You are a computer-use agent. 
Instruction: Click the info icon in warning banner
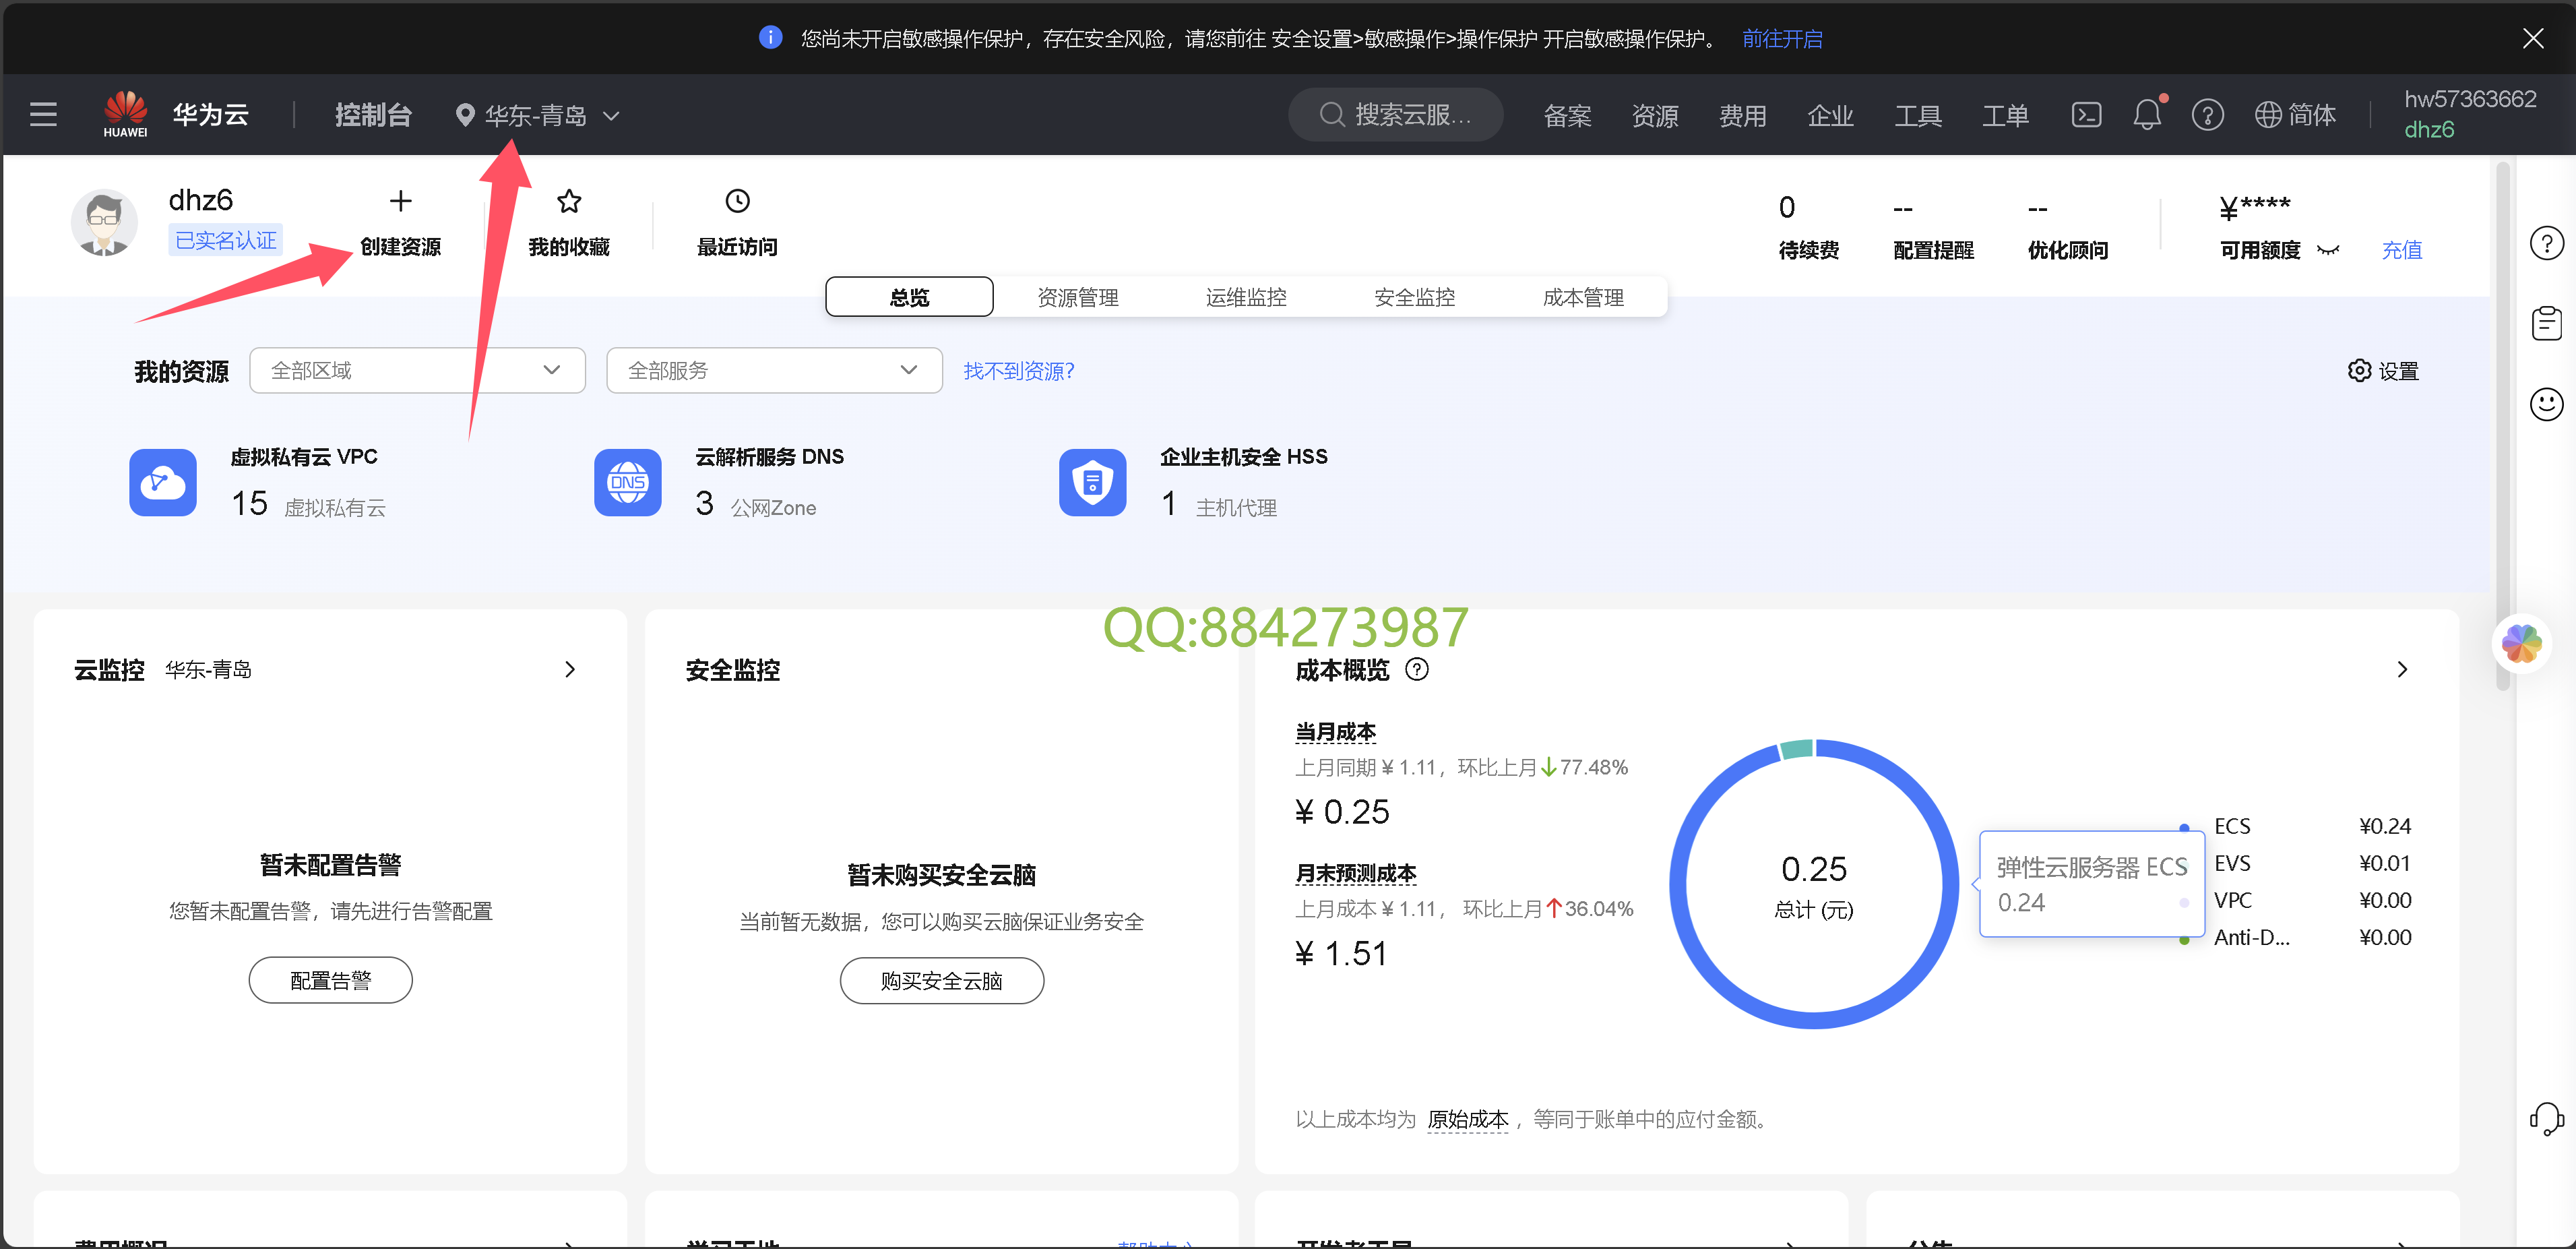770,38
